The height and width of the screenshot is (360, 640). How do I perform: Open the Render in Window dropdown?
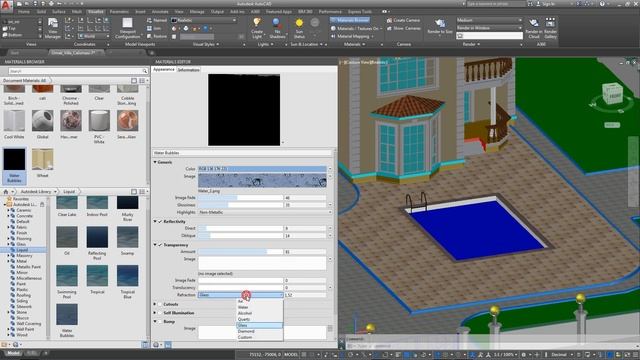click(x=489, y=28)
